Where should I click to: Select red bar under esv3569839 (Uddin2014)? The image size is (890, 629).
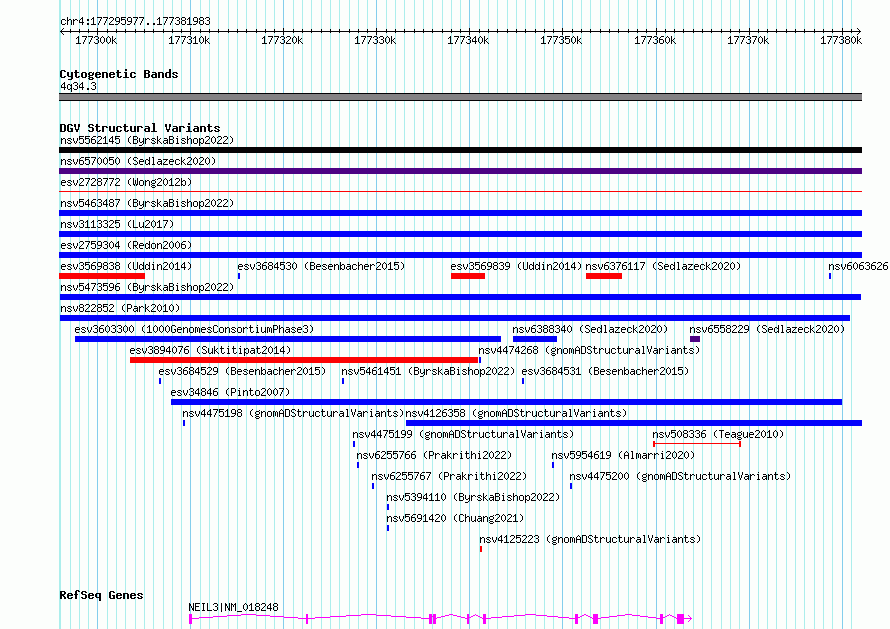tap(468, 276)
